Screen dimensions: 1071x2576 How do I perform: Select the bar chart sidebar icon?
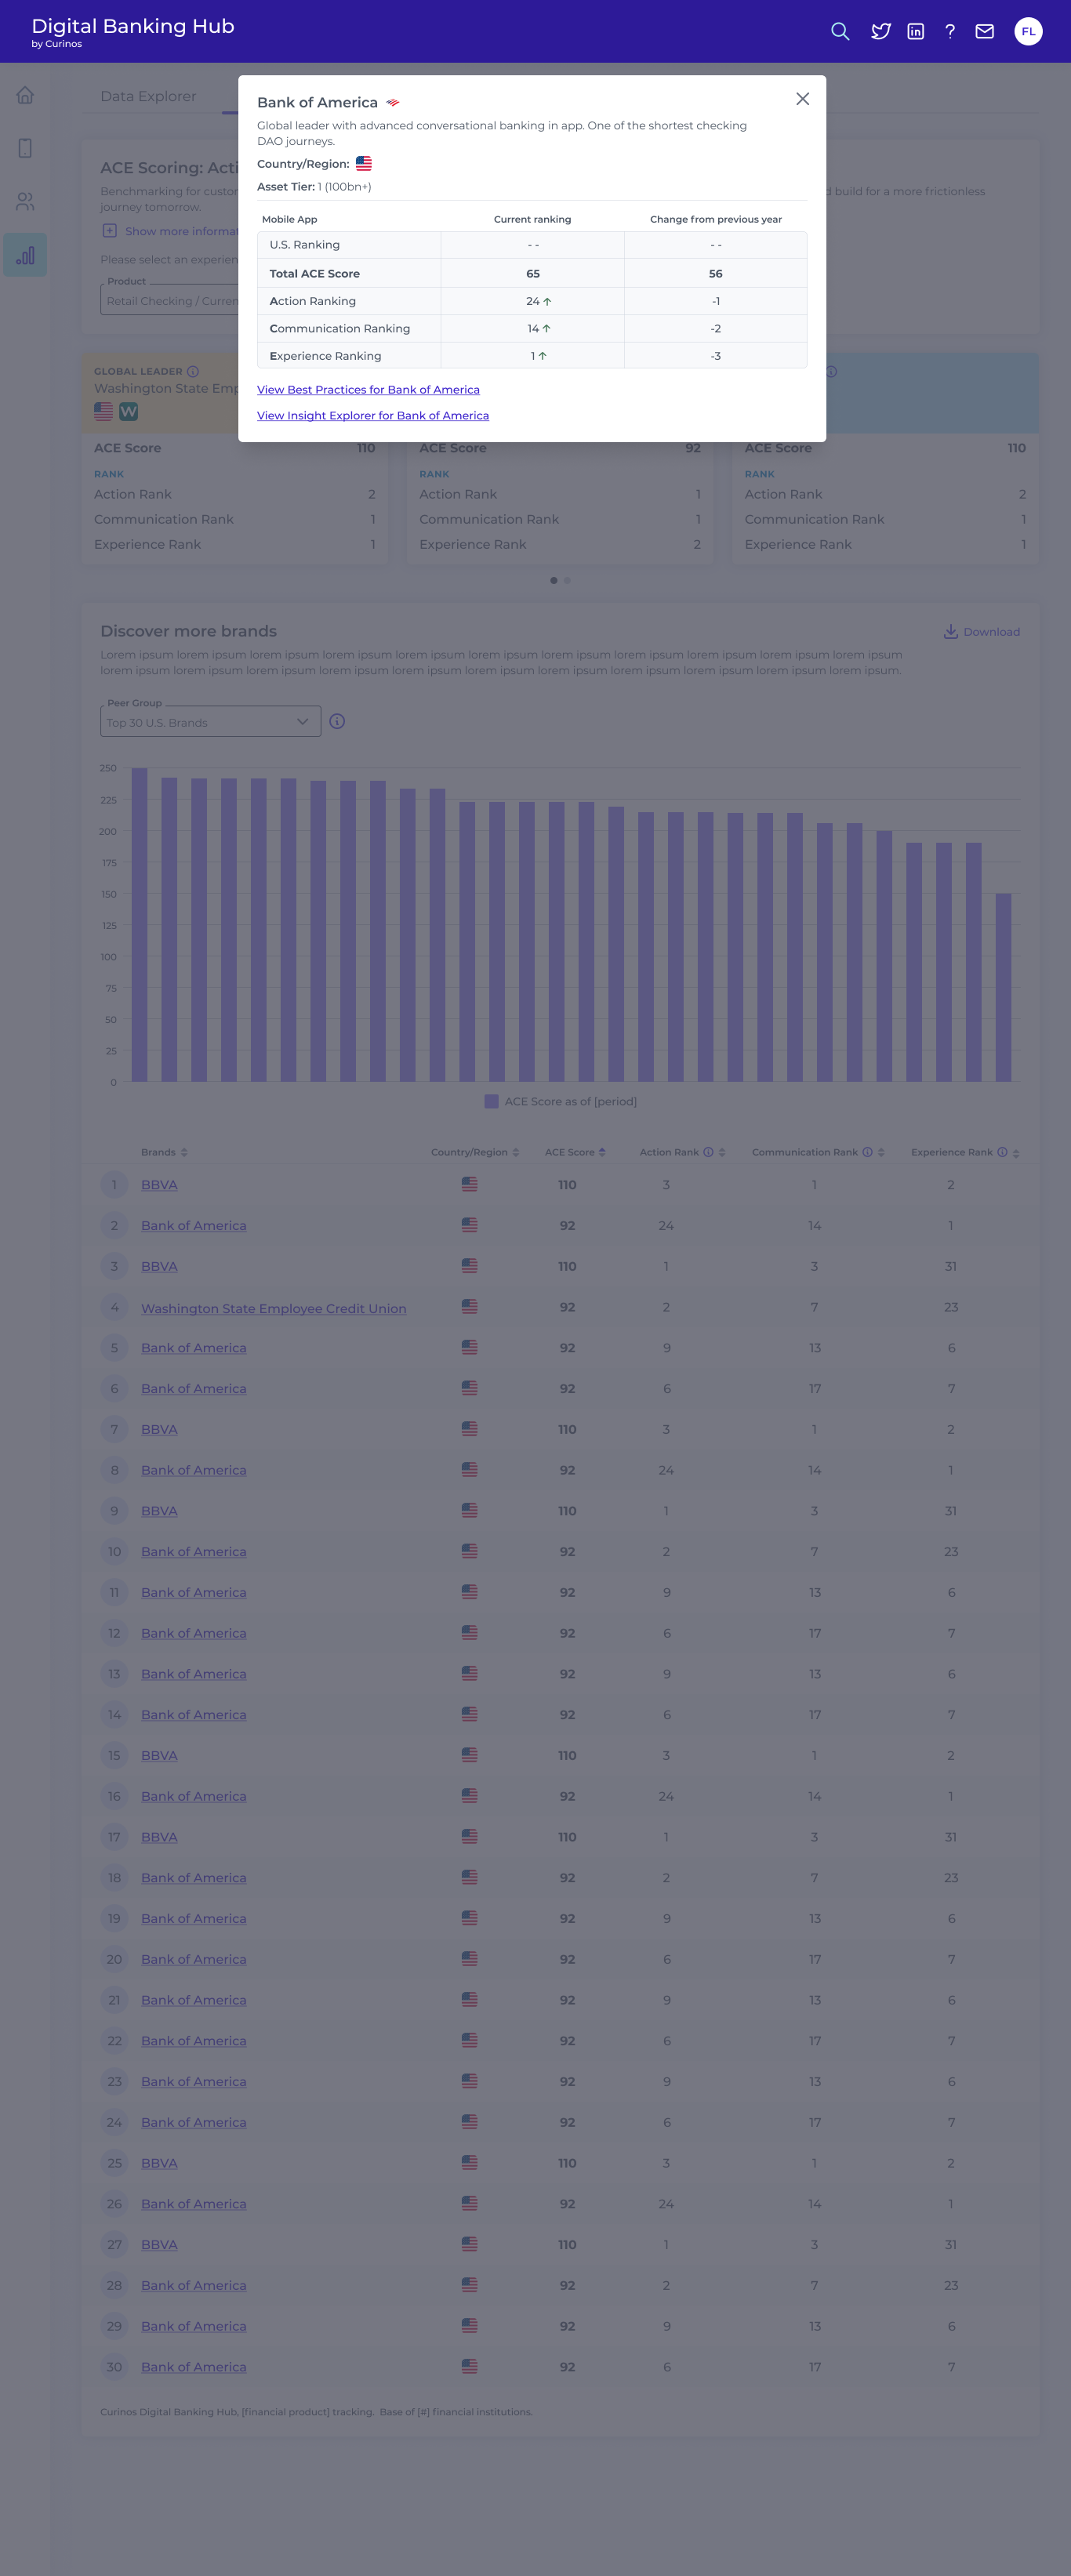[25, 255]
